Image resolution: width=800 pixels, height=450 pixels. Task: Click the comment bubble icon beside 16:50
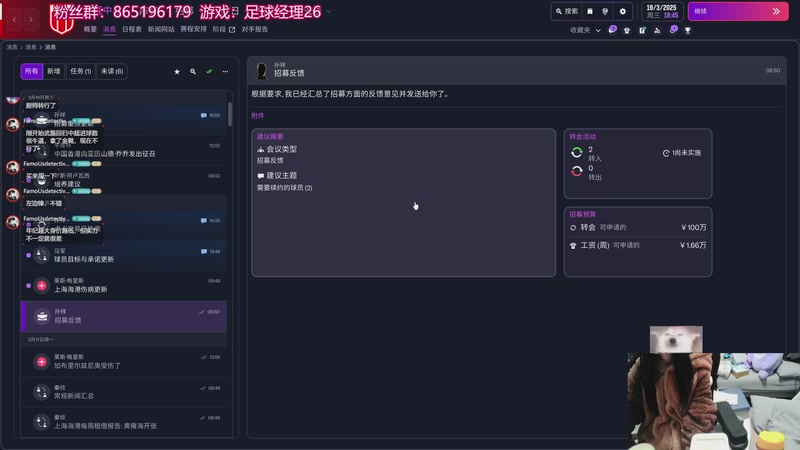(204, 115)
